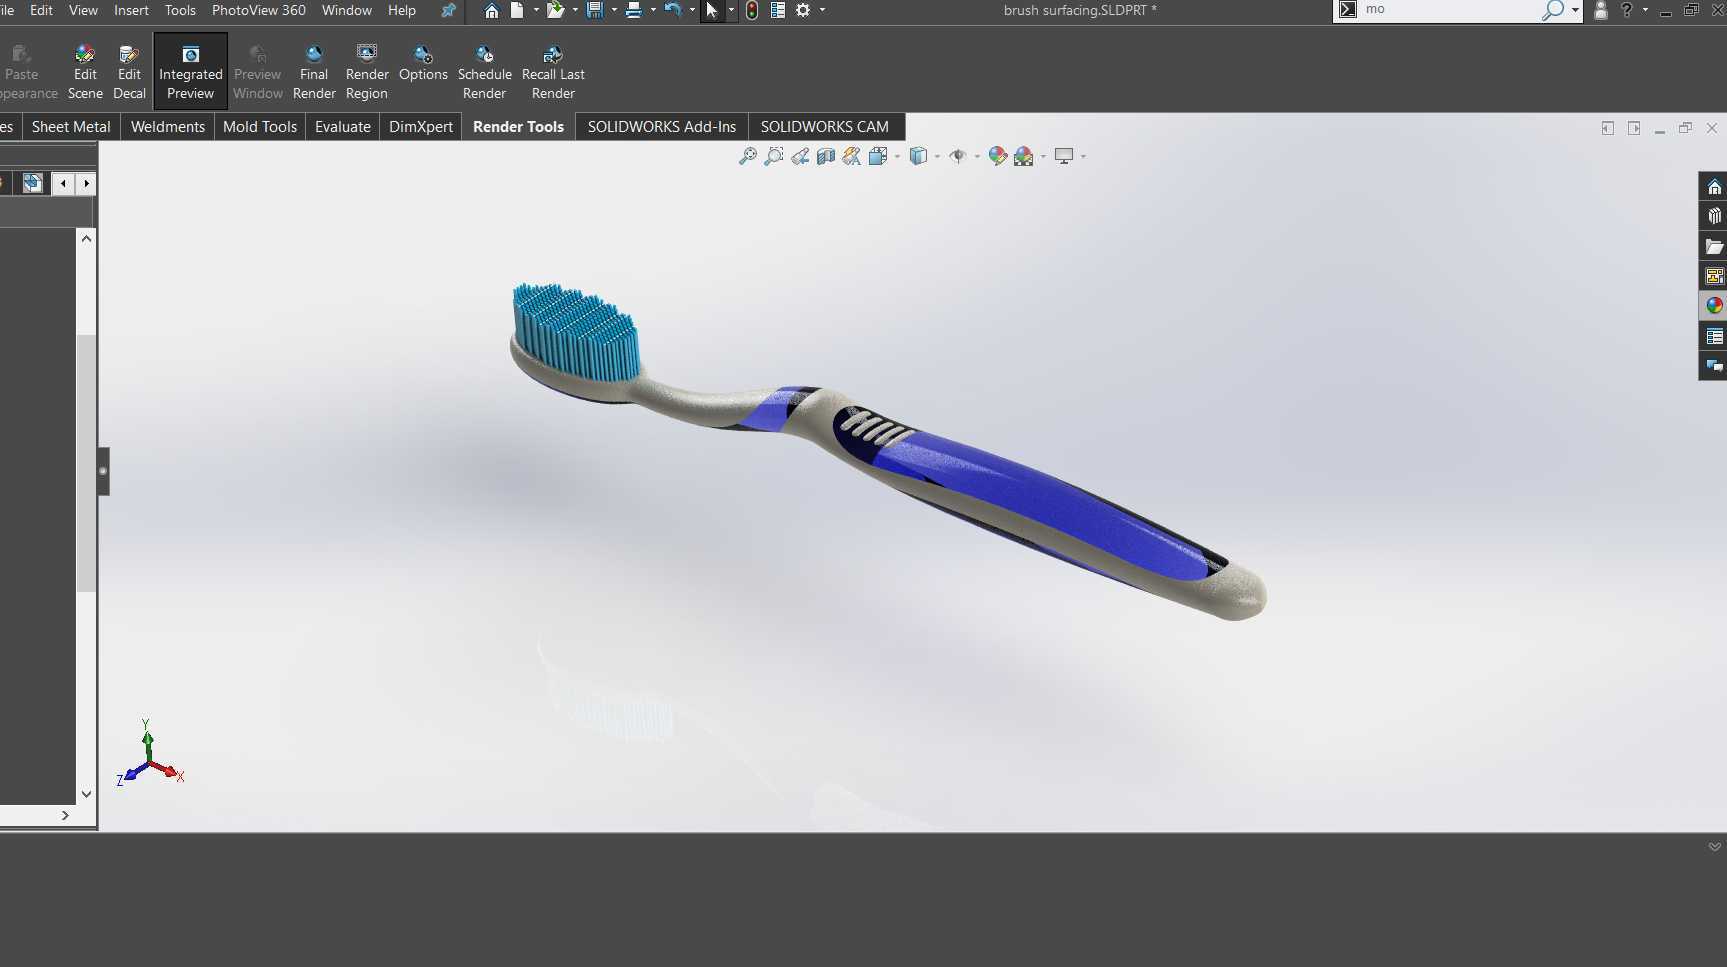Click Edit Scene in Render Tools

(85, 72)
